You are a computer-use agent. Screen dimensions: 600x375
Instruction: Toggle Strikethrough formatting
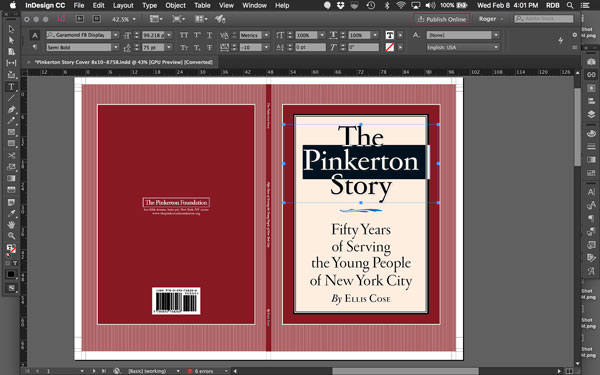(209, 47)
